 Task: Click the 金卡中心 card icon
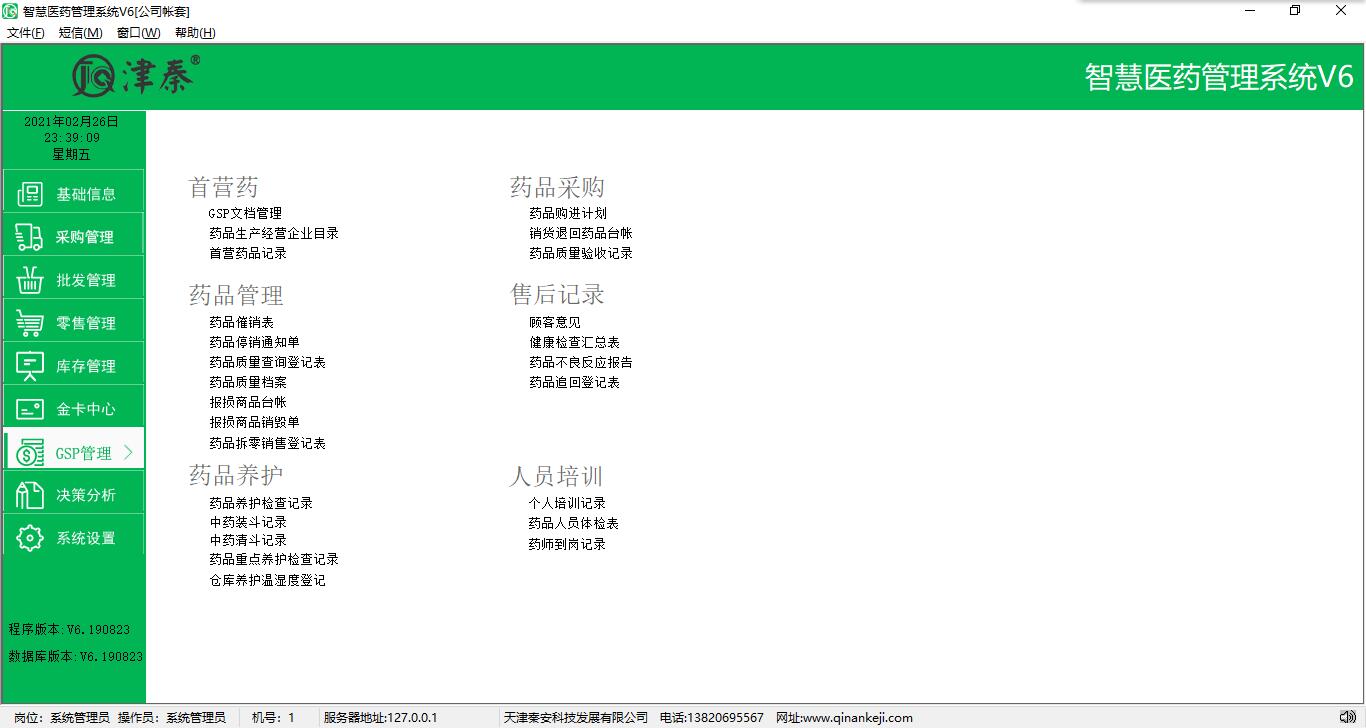point(30,409)
